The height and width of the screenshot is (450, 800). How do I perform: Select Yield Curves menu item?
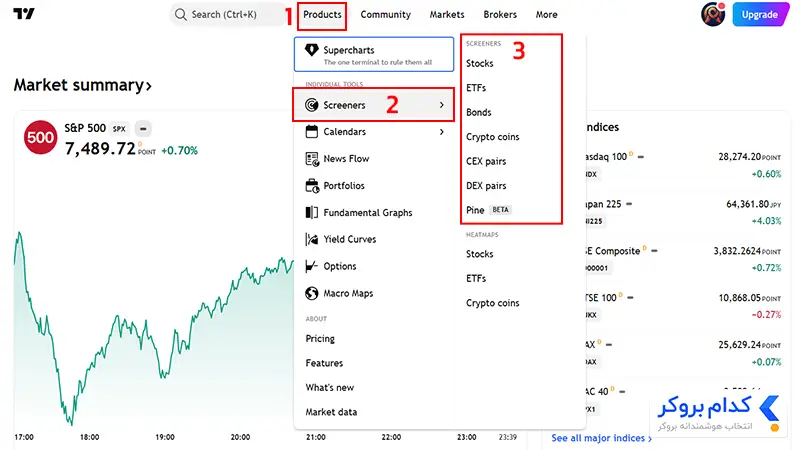coord(374,239)
